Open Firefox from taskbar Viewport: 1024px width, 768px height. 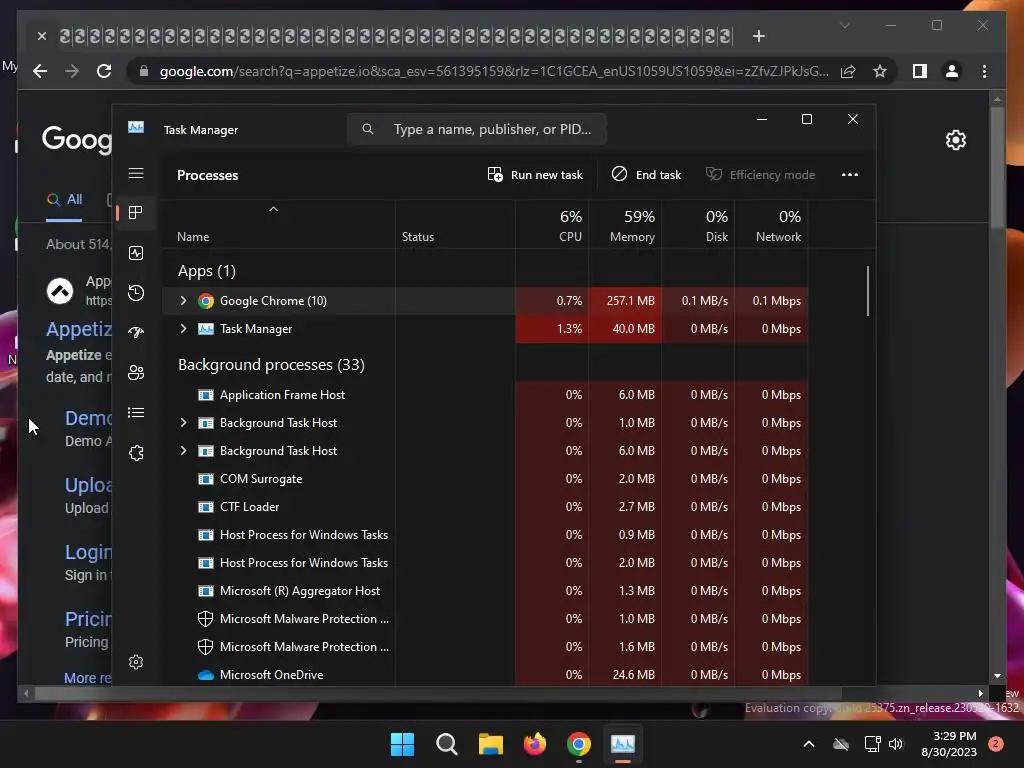[535, 744]
